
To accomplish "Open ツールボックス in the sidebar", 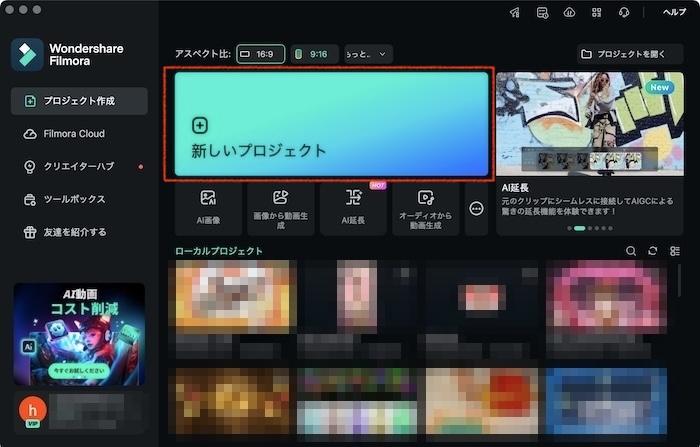I will tap(79, 199).
